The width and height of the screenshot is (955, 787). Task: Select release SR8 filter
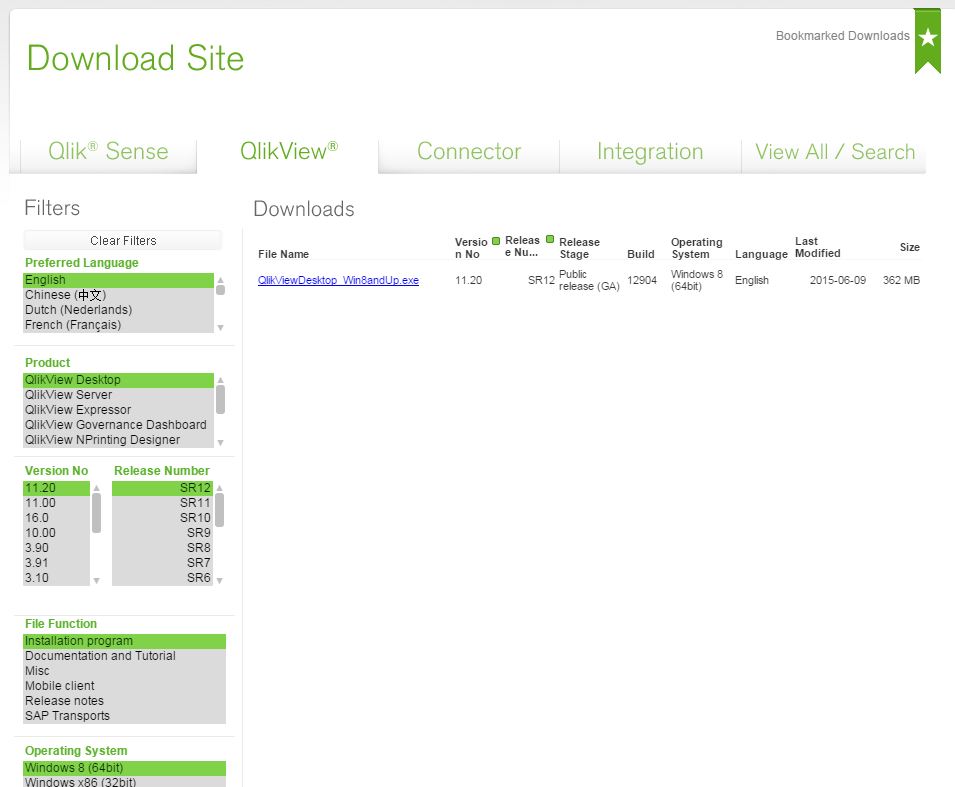[x=162, y=548]
